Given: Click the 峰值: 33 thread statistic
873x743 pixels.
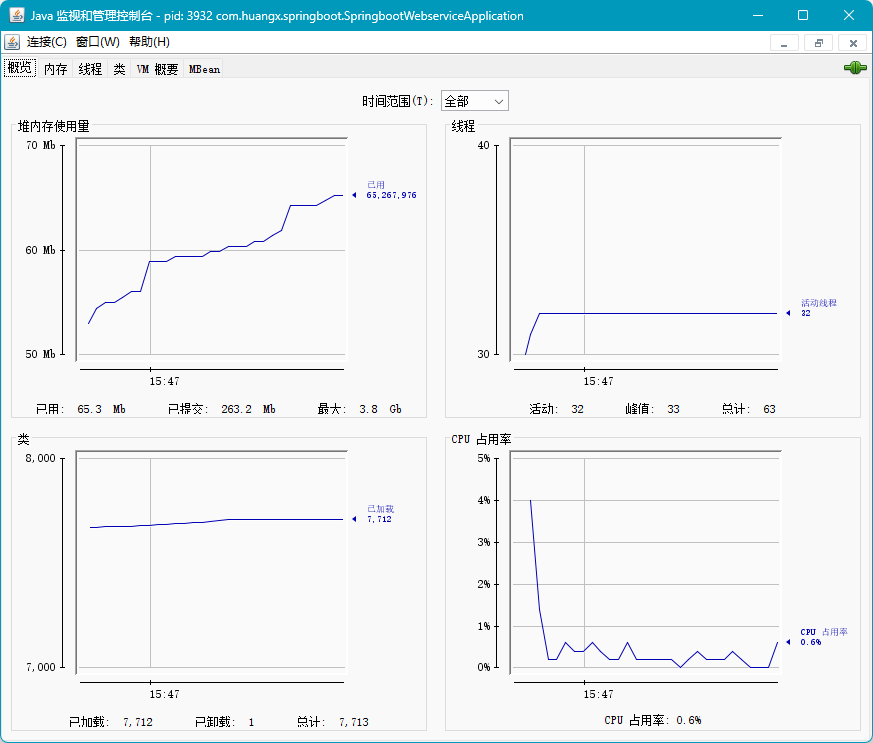Looking at the screenshot, I should tap(653, 409).
